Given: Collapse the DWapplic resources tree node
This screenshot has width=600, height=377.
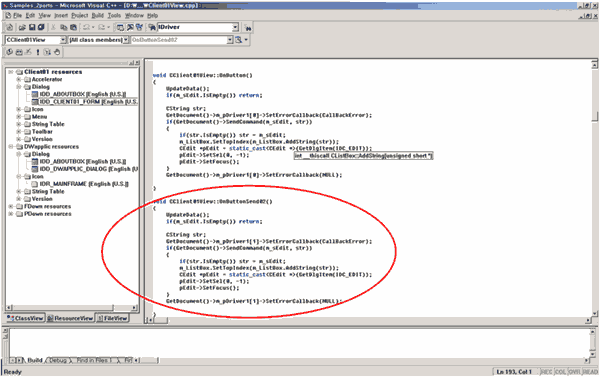Looking at the screenshot, I should [11, 147].
